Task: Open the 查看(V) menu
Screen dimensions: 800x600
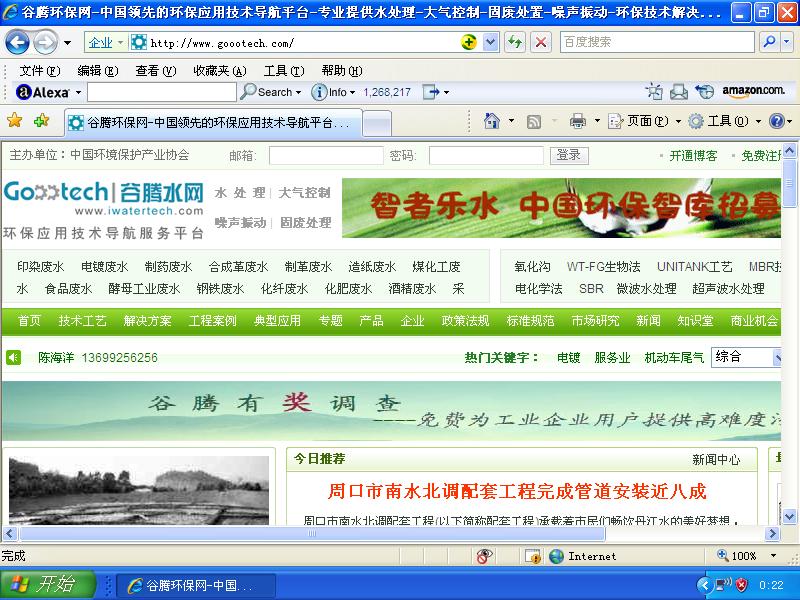Action: pos(156,70)
